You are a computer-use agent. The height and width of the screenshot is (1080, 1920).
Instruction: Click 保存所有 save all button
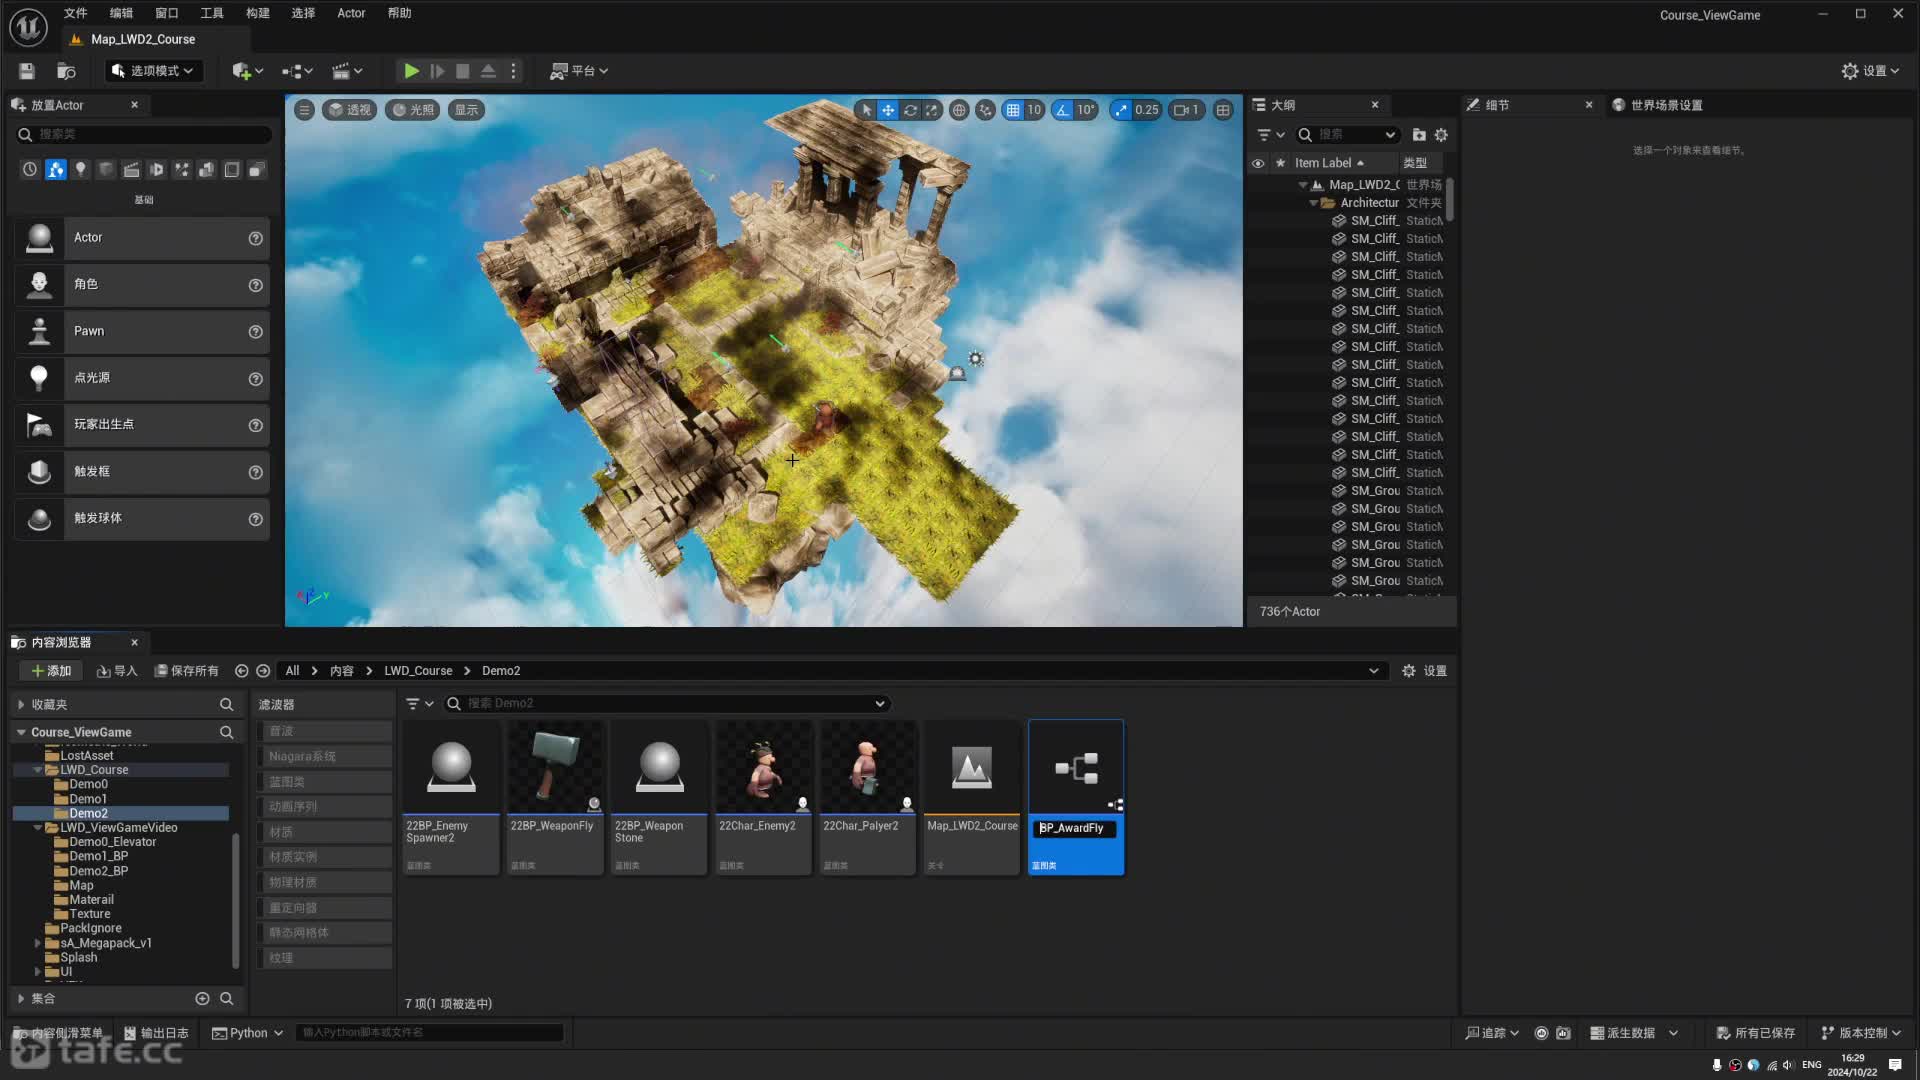[187, 671]
